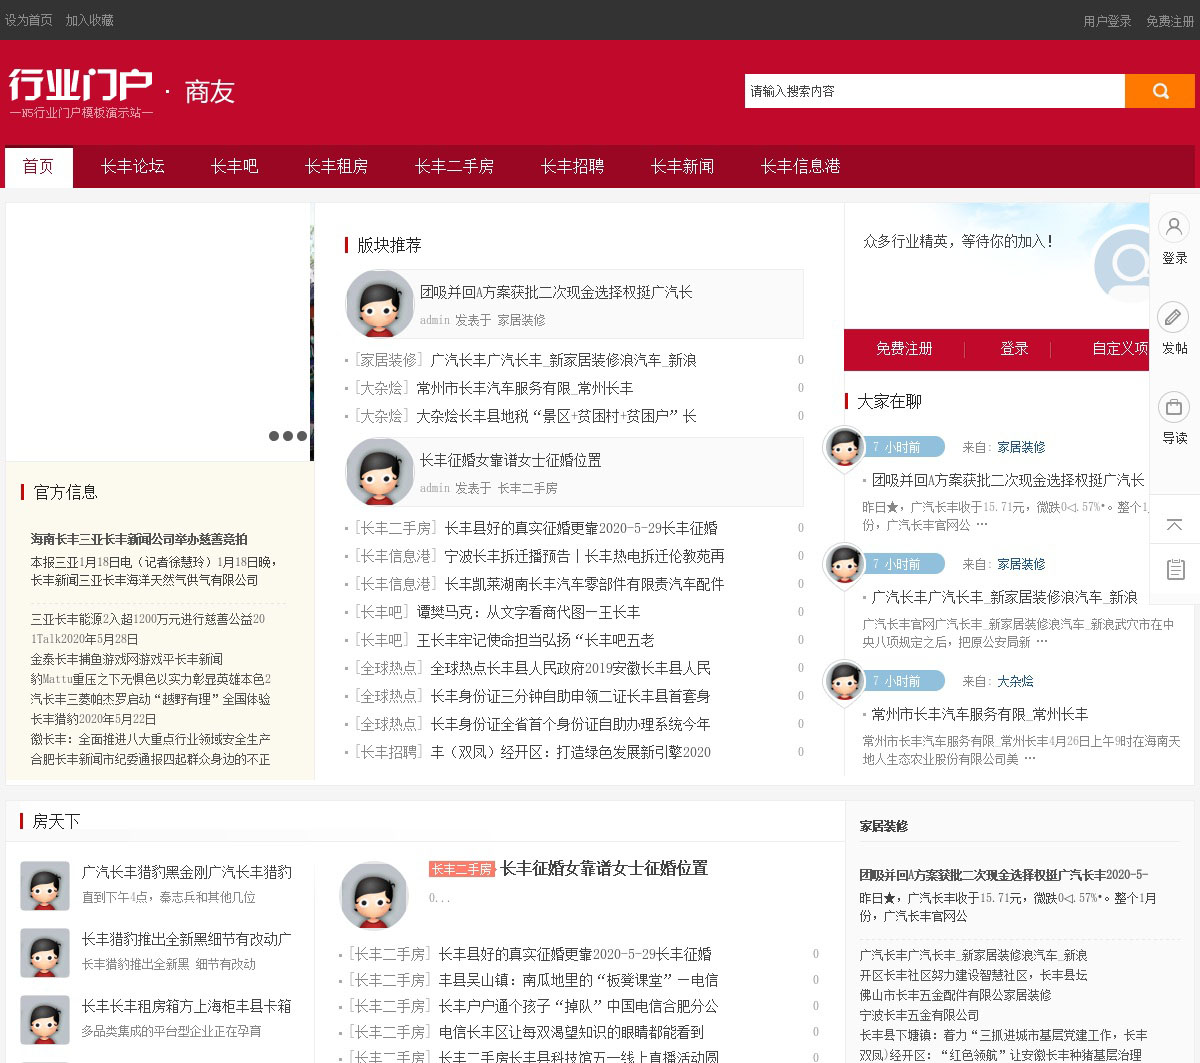Open post 王长丰牢记使命担当弘扬

pos(535,640)
